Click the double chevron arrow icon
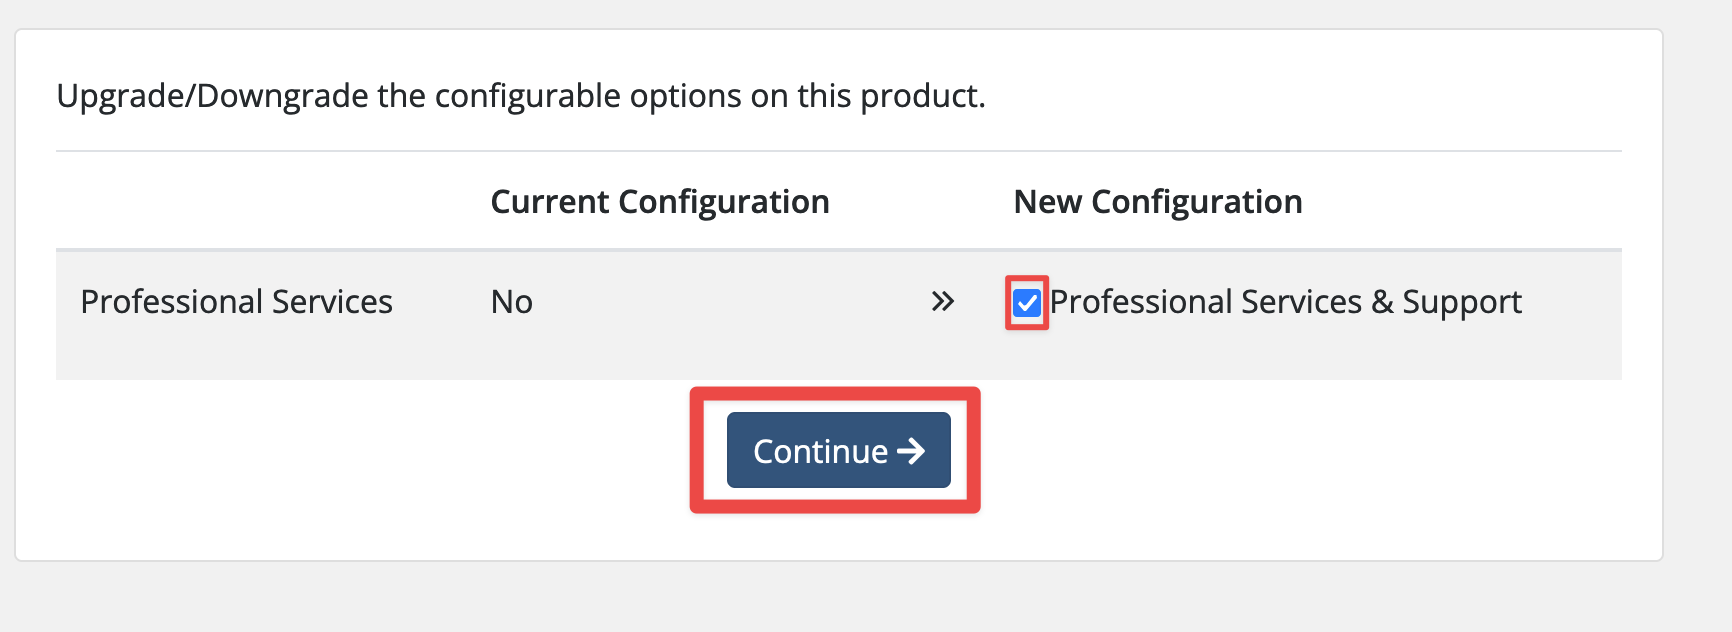Image resolution: width=1732 pixels, height=632 pixels. (x=942, y=302)
